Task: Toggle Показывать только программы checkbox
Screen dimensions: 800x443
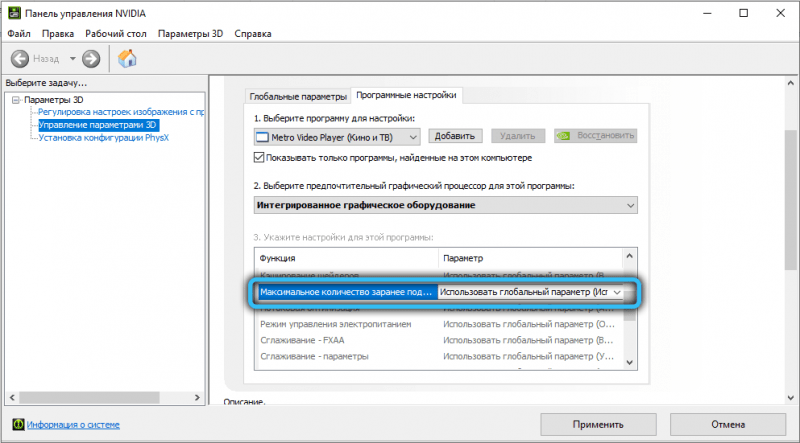Action: click(x=259, y=158)
